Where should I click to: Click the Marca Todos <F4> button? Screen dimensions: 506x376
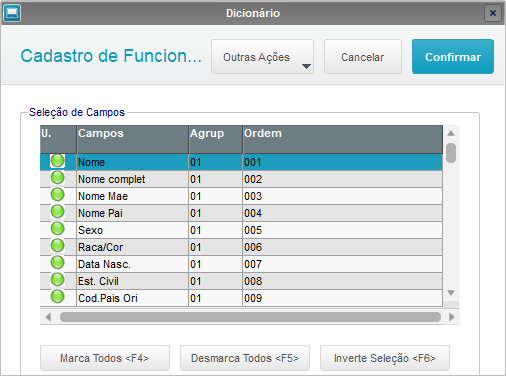(x=105, y=358)
